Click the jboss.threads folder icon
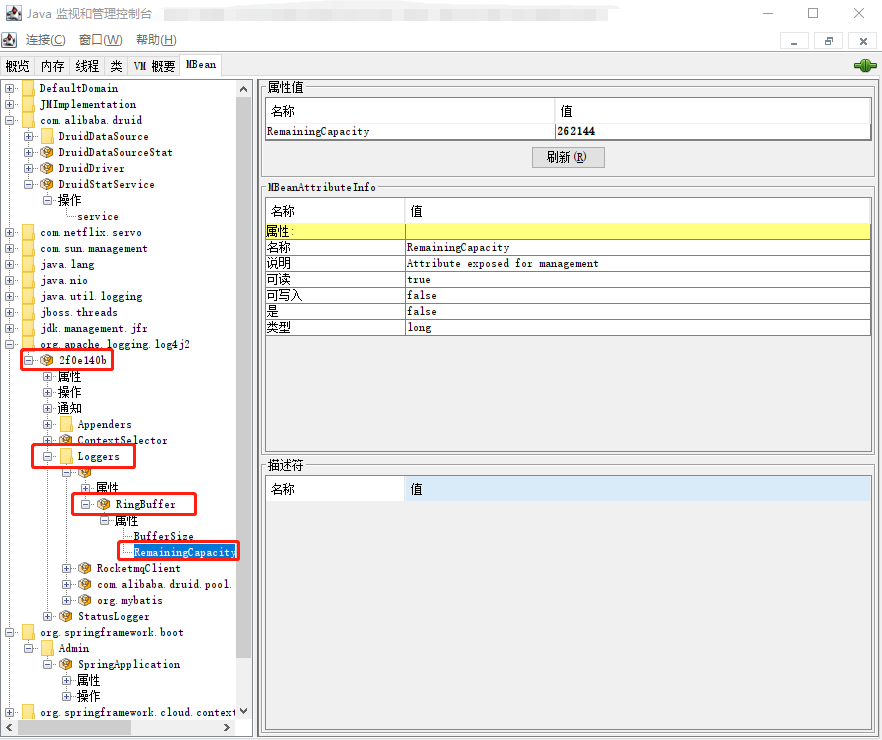Viewport: 882px width, 740px height. (x=28, y=312)
